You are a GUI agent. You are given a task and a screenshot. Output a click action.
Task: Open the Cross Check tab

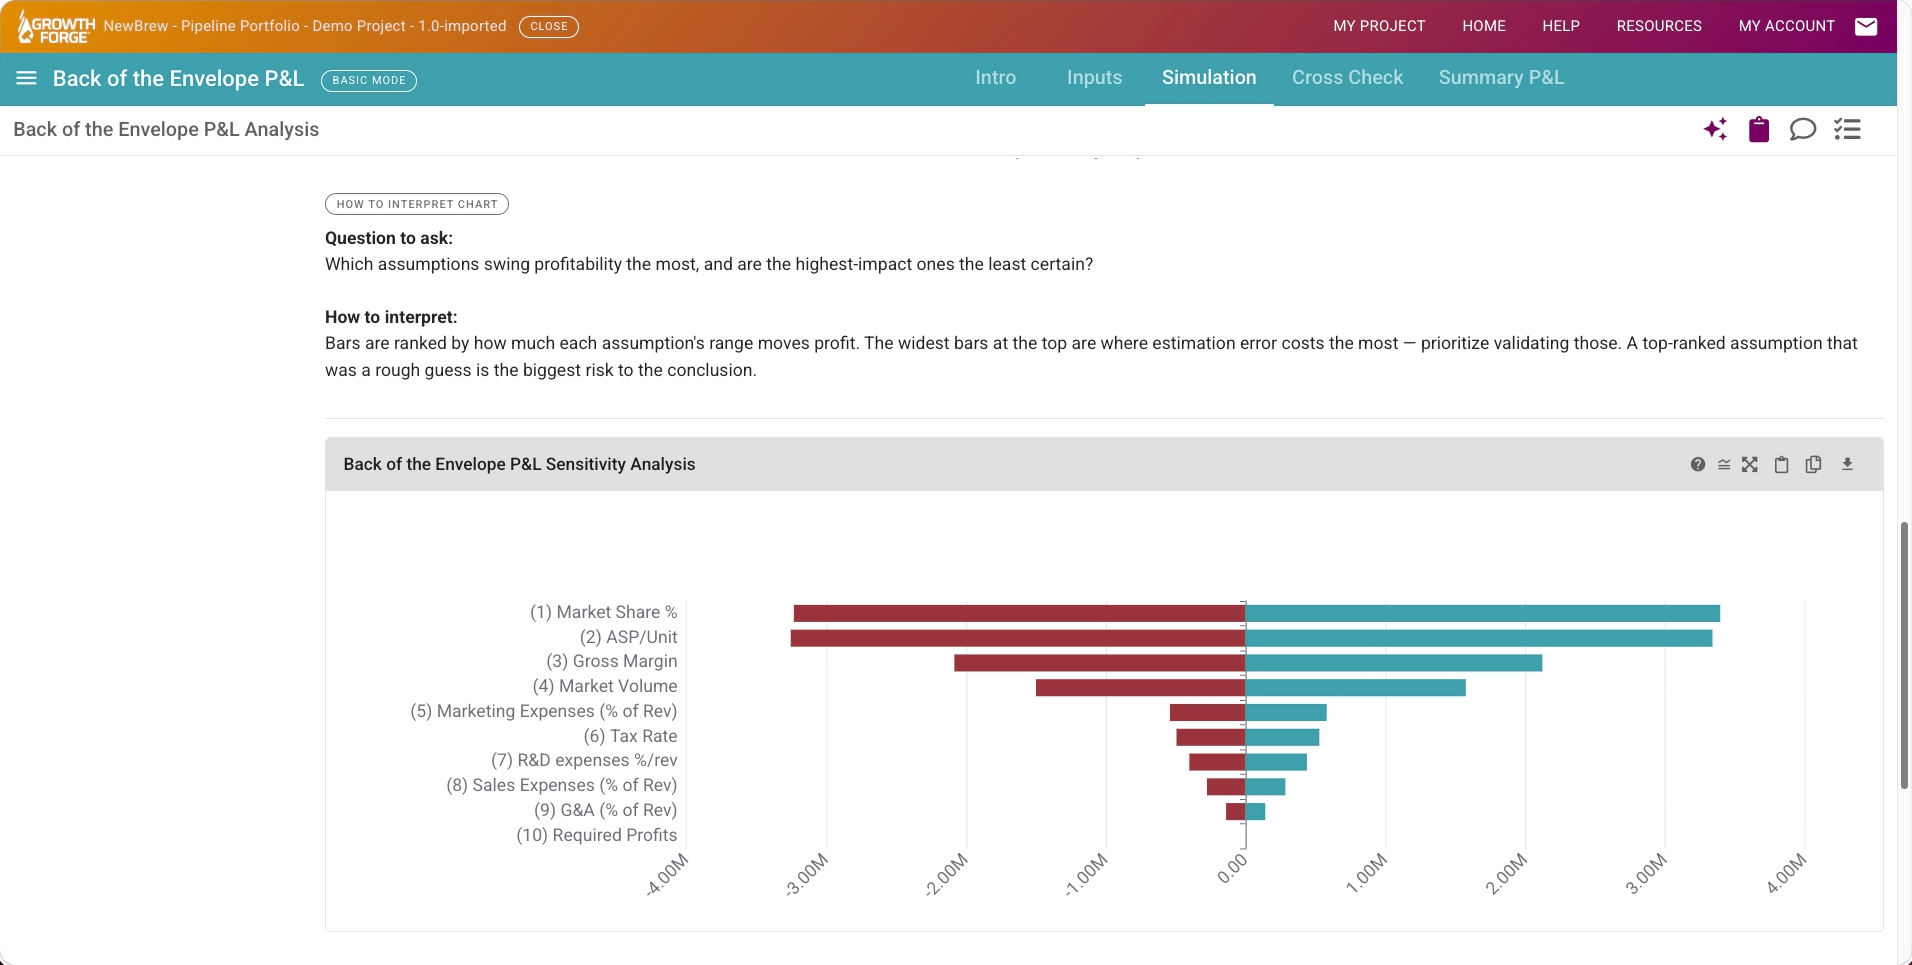(1347, 78)
